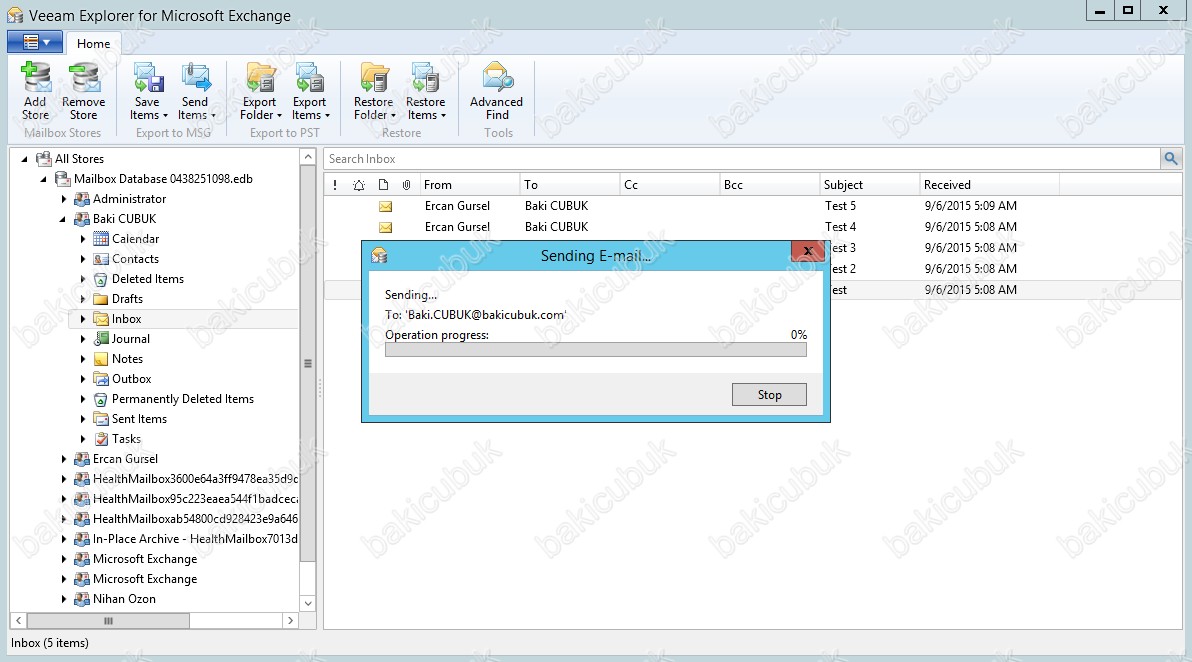Select the Calendar folder icon
The width and height of the screenshot is (1192, 662).
100,239
